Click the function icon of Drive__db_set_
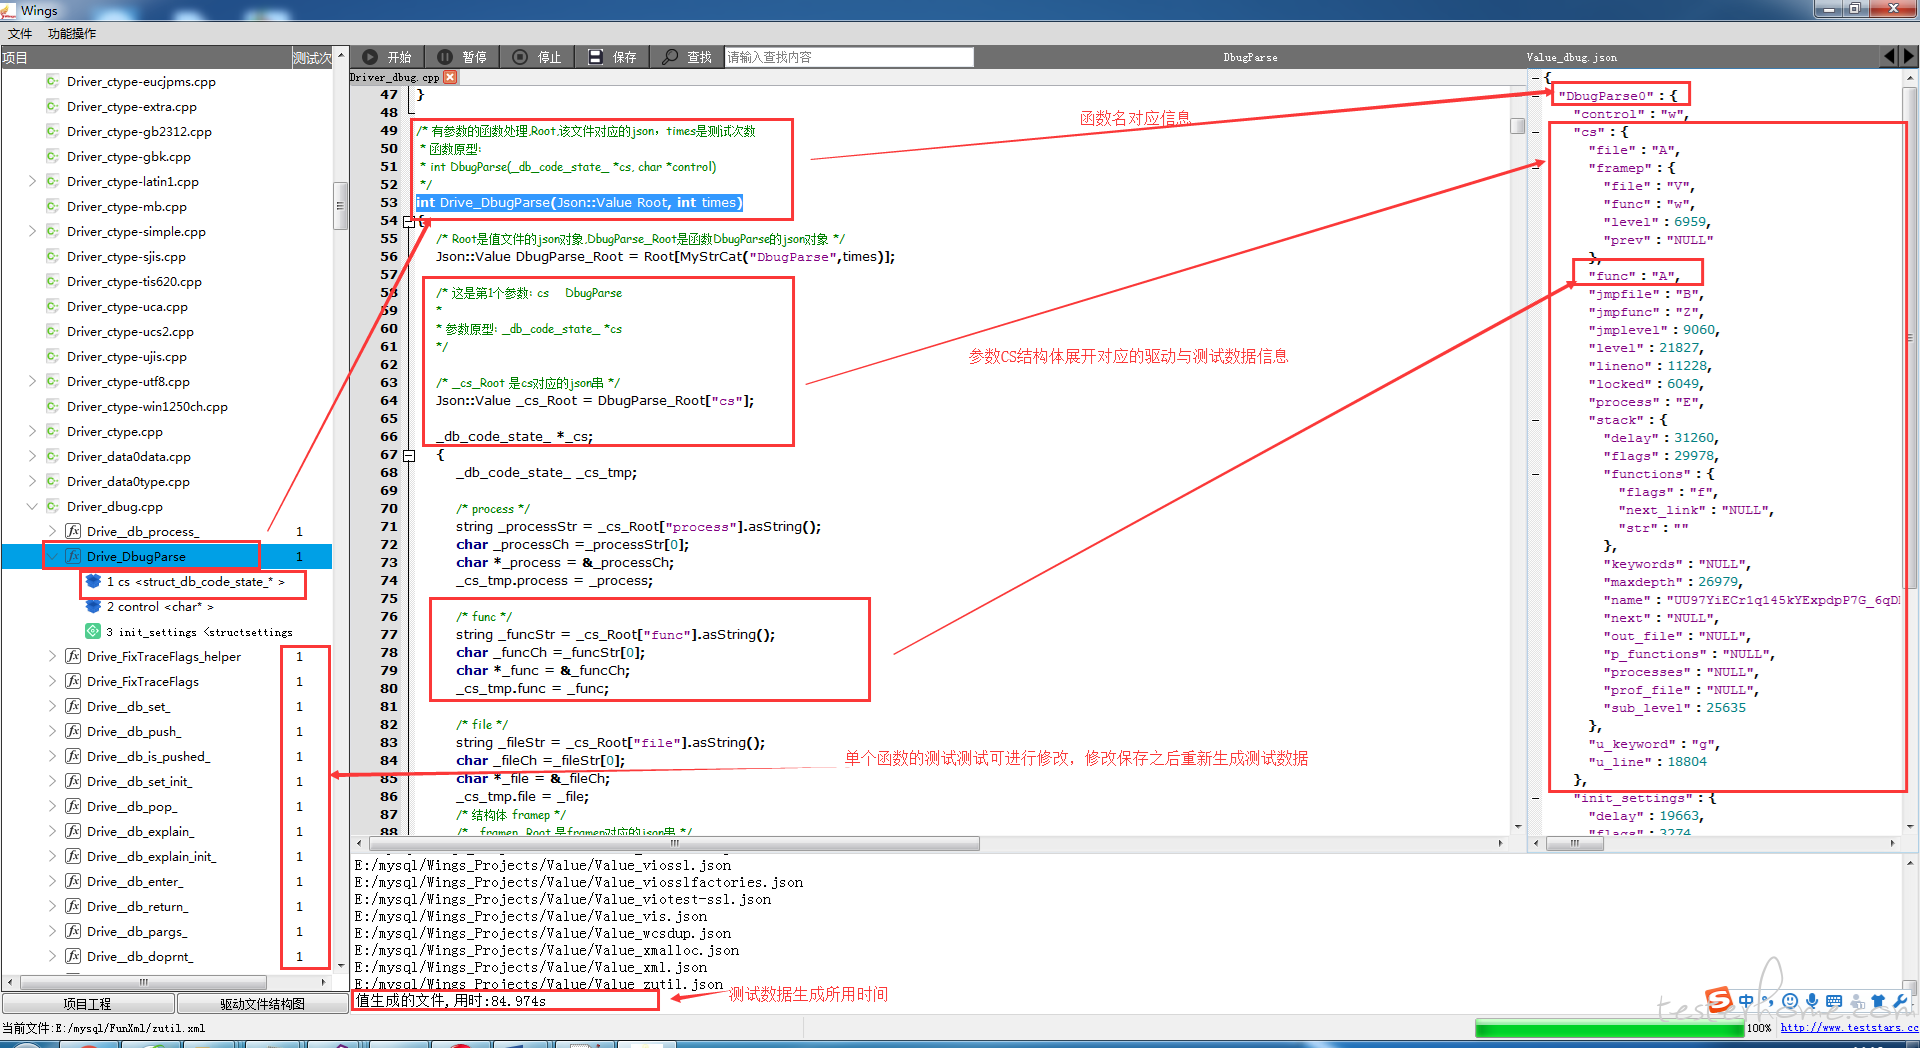 tap(73, 706)
